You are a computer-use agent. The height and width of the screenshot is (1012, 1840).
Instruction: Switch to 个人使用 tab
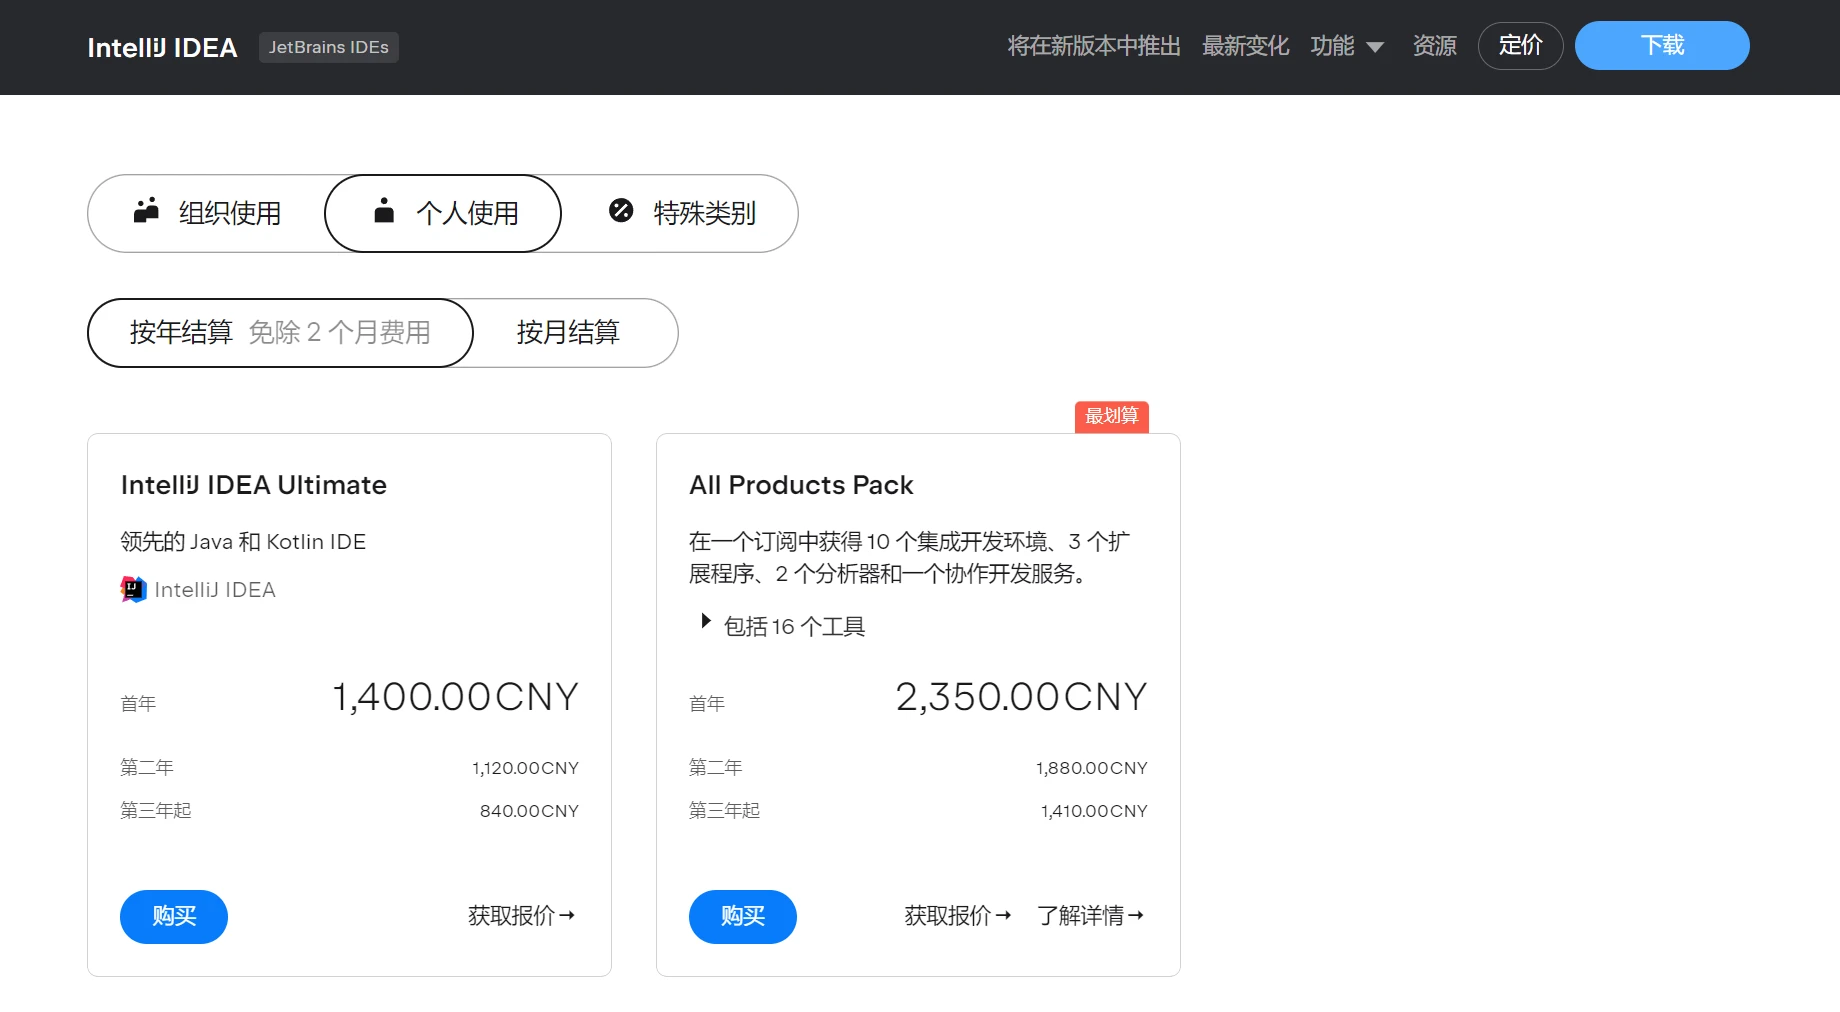[x=443, y=213]
